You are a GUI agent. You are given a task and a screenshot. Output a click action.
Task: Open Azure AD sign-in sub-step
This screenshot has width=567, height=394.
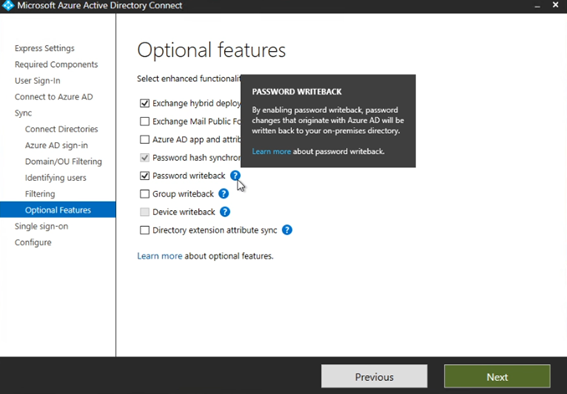[56, 145]
